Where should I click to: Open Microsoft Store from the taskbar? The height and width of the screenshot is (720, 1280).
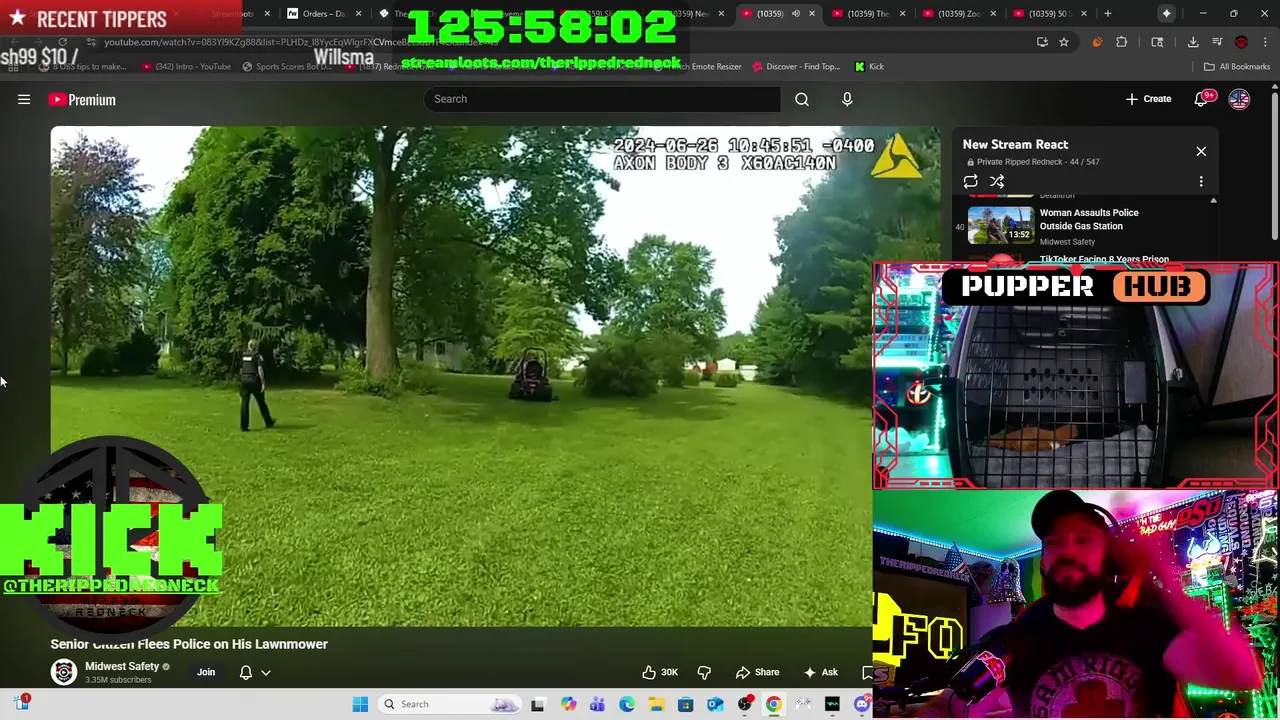coord(685,704)
